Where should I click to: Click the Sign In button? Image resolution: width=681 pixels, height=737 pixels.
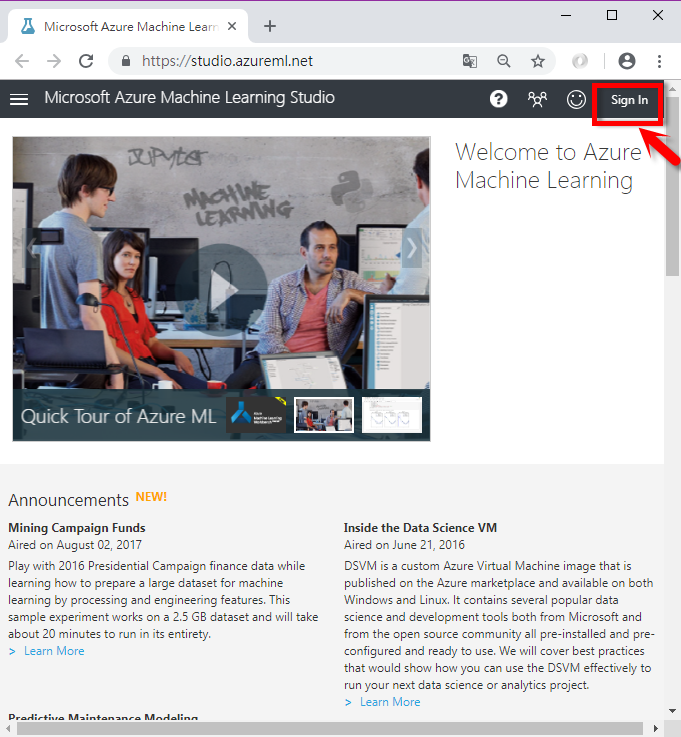(629, 100)
